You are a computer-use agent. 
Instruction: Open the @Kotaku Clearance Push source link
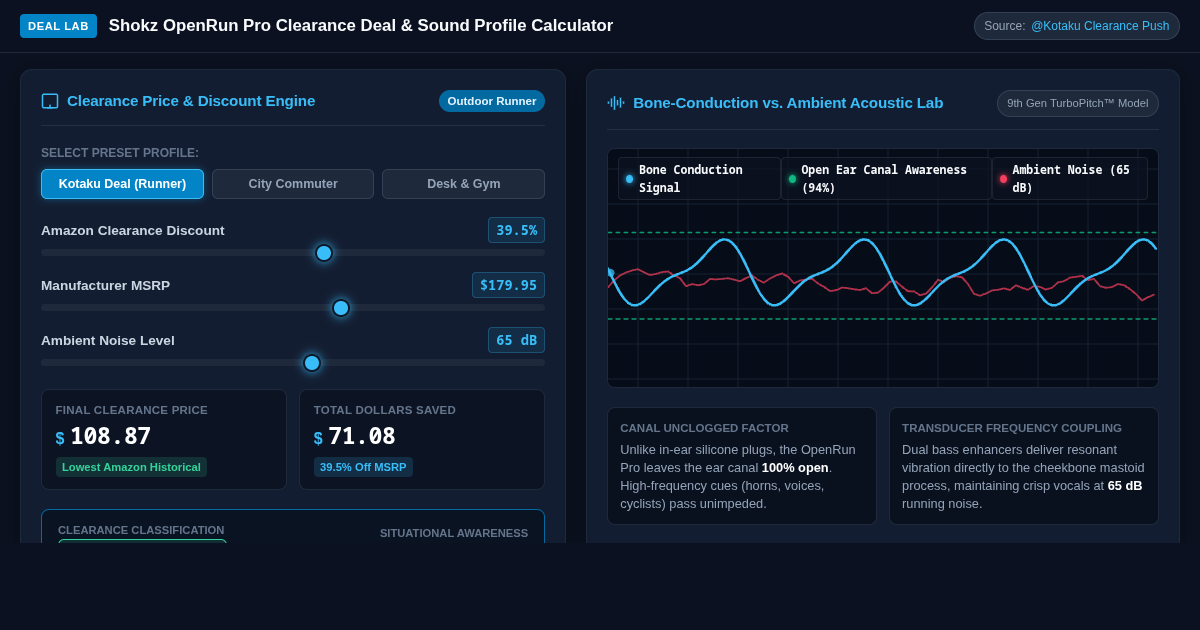(1100, 26)
